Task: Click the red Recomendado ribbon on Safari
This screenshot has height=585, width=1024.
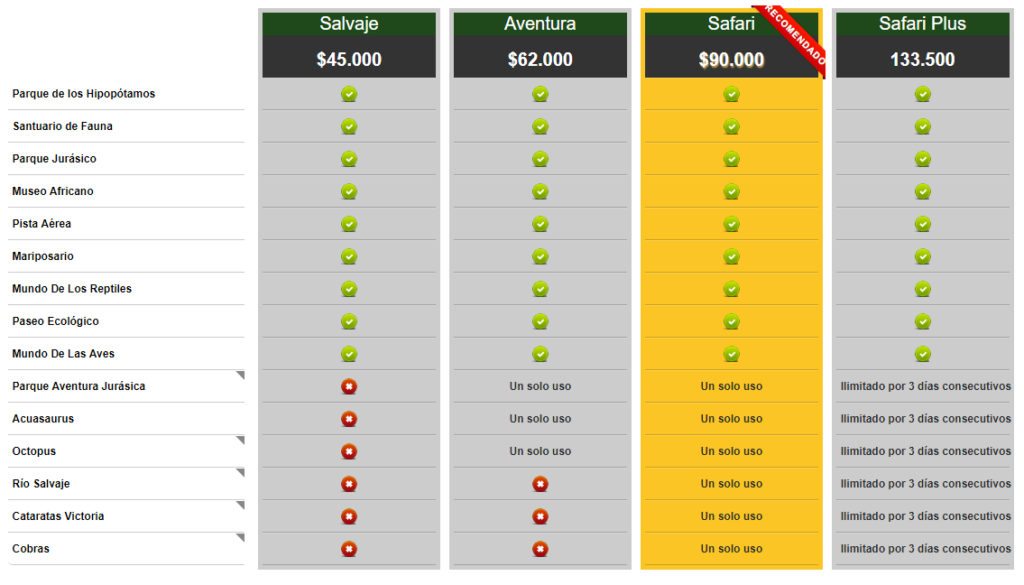Action: click(792, 38)
